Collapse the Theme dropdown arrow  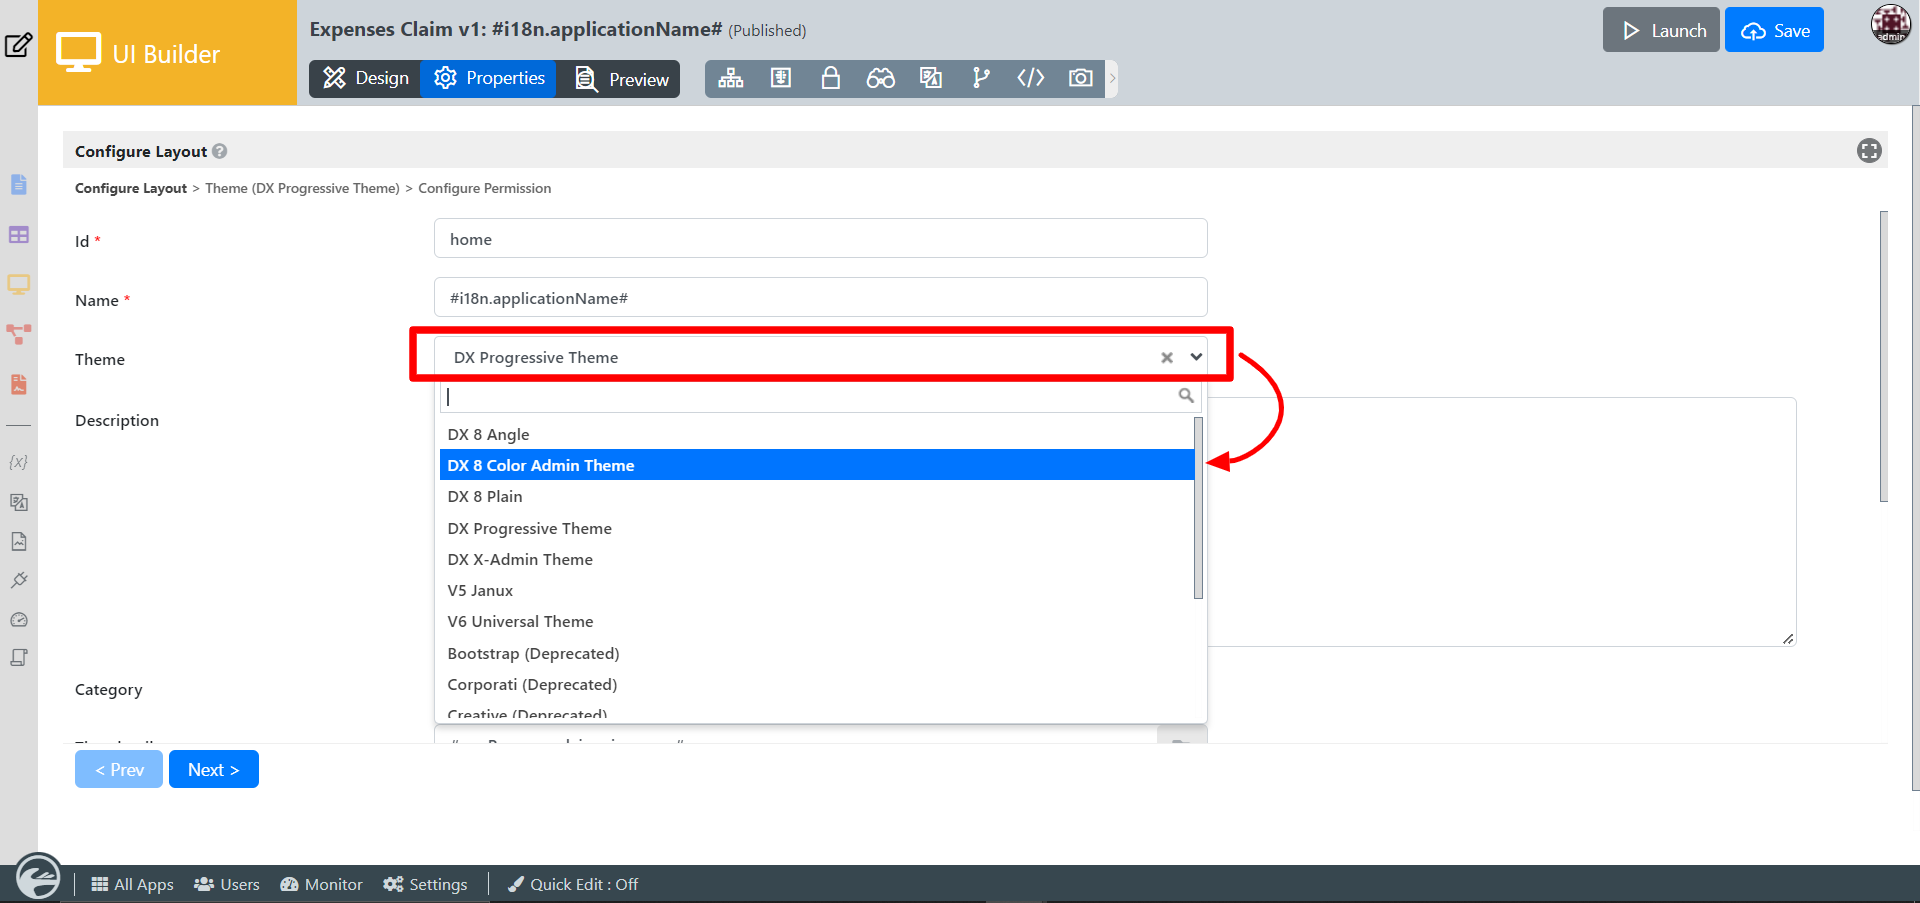tap(1196, 357)
